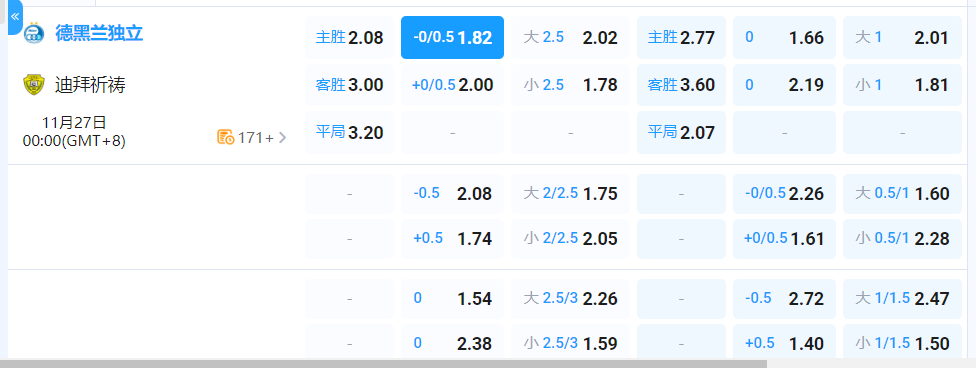Pick 小 1/1.5 at 1.50
The height and width of the screenshot is (368, 976).
pos(903,342)
